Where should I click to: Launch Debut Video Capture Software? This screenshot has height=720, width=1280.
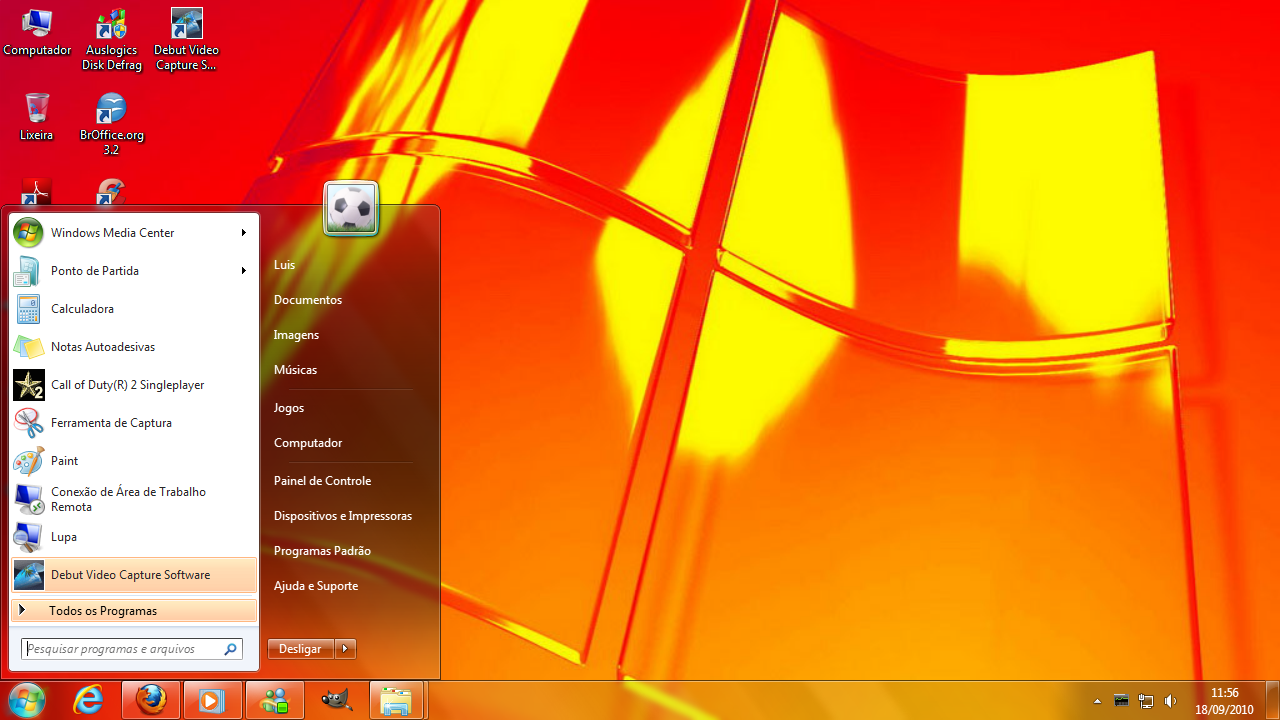click(131, 574)
